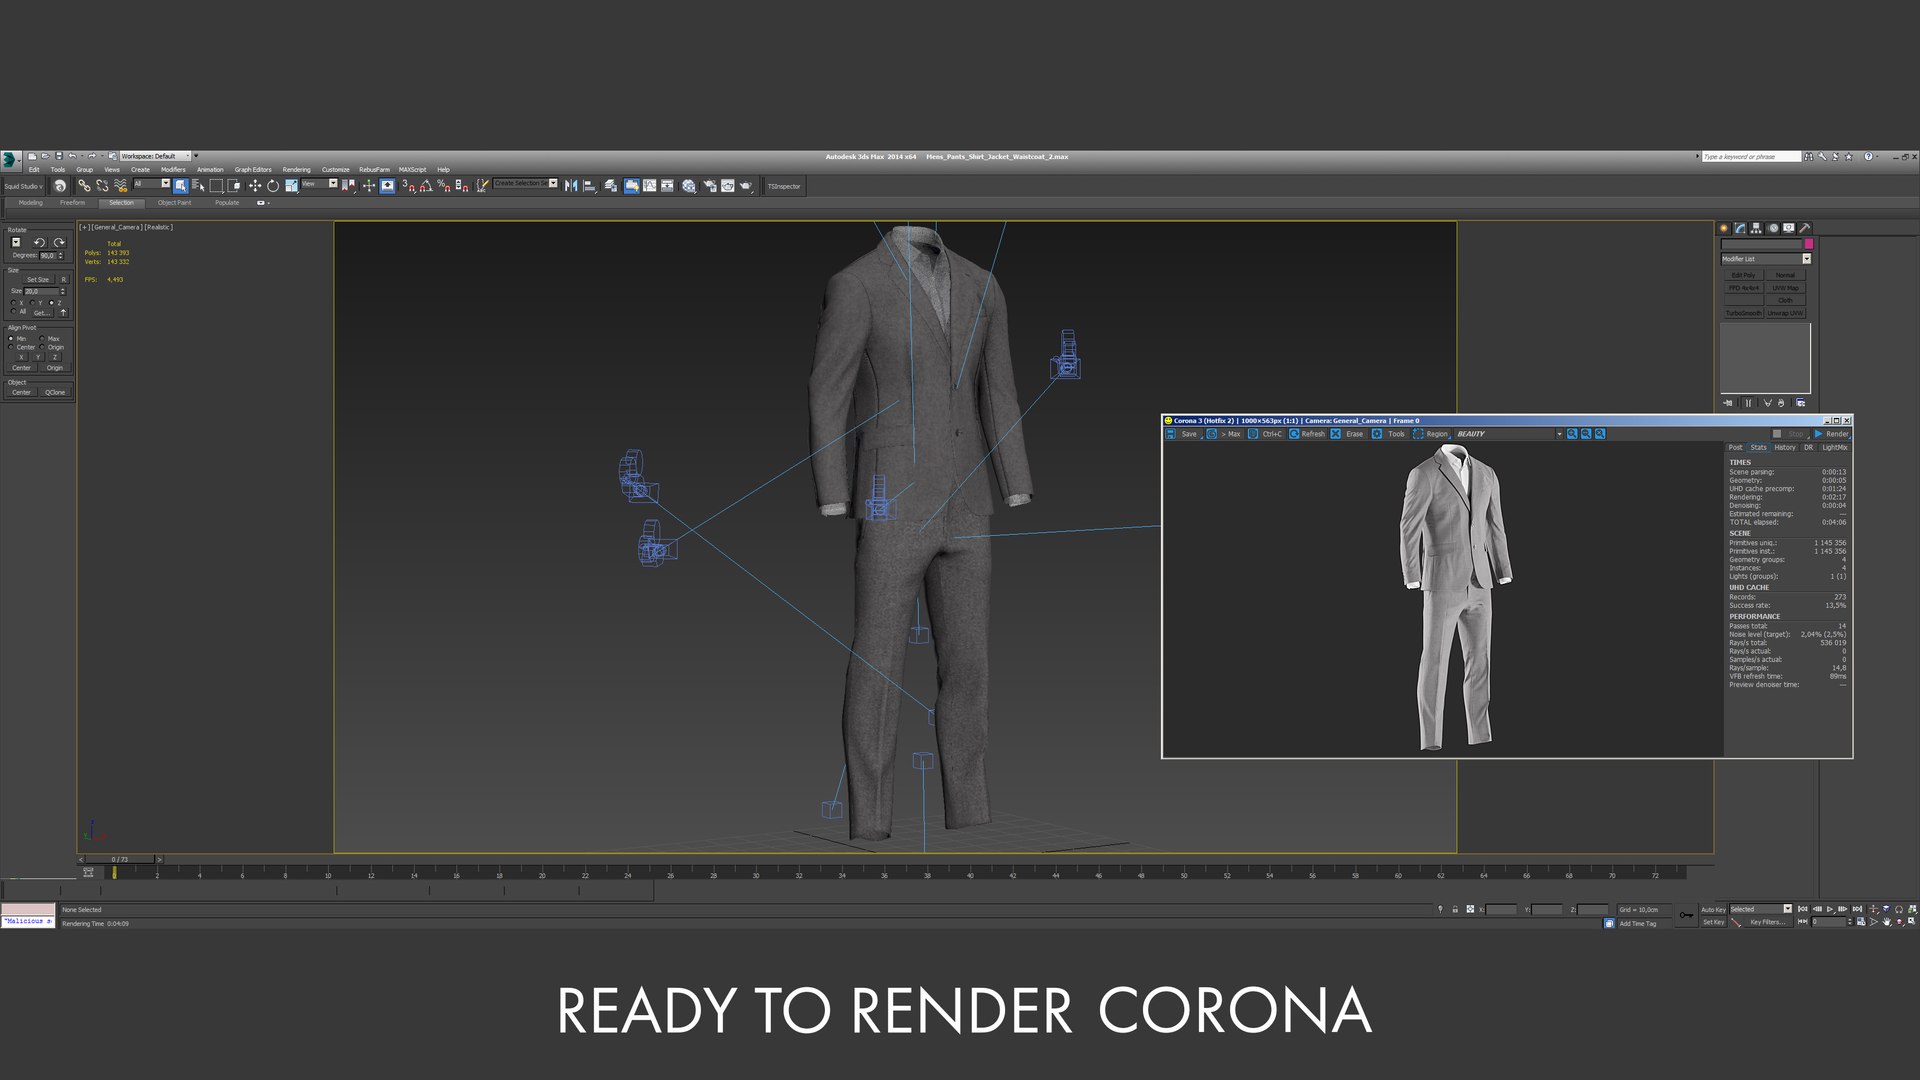Select Center align pivot radio option

pyautogui.click(x=11, y=347)
